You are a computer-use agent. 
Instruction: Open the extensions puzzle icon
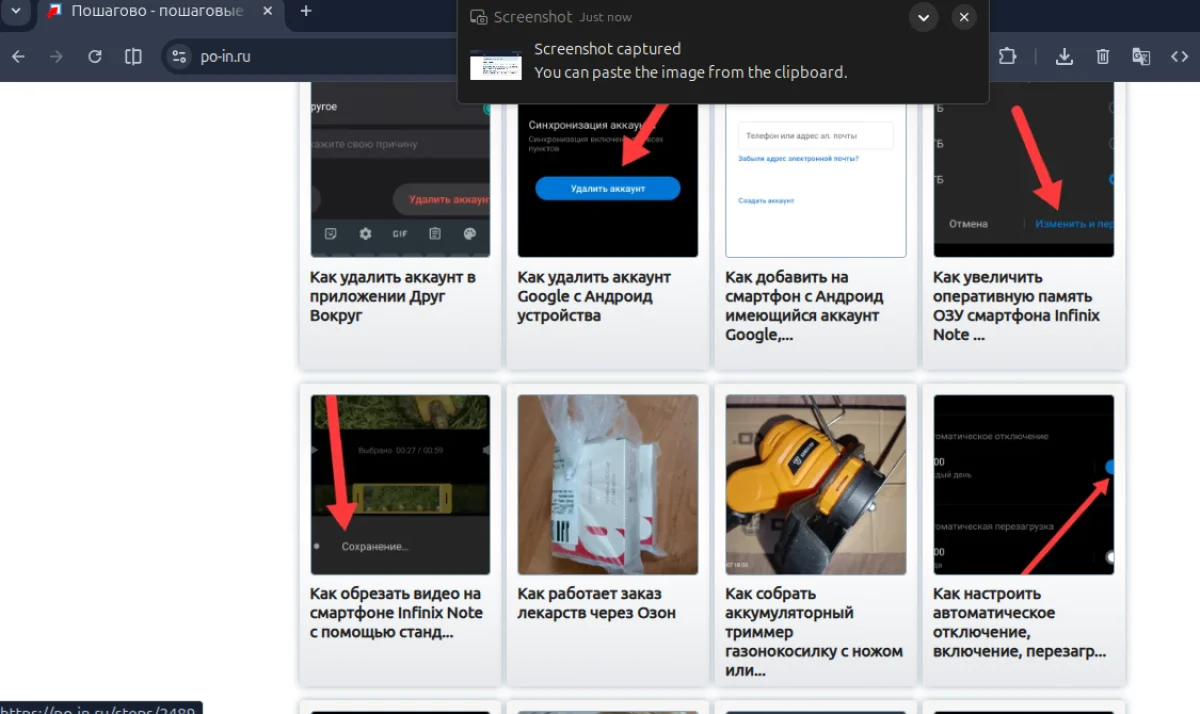1007,57
